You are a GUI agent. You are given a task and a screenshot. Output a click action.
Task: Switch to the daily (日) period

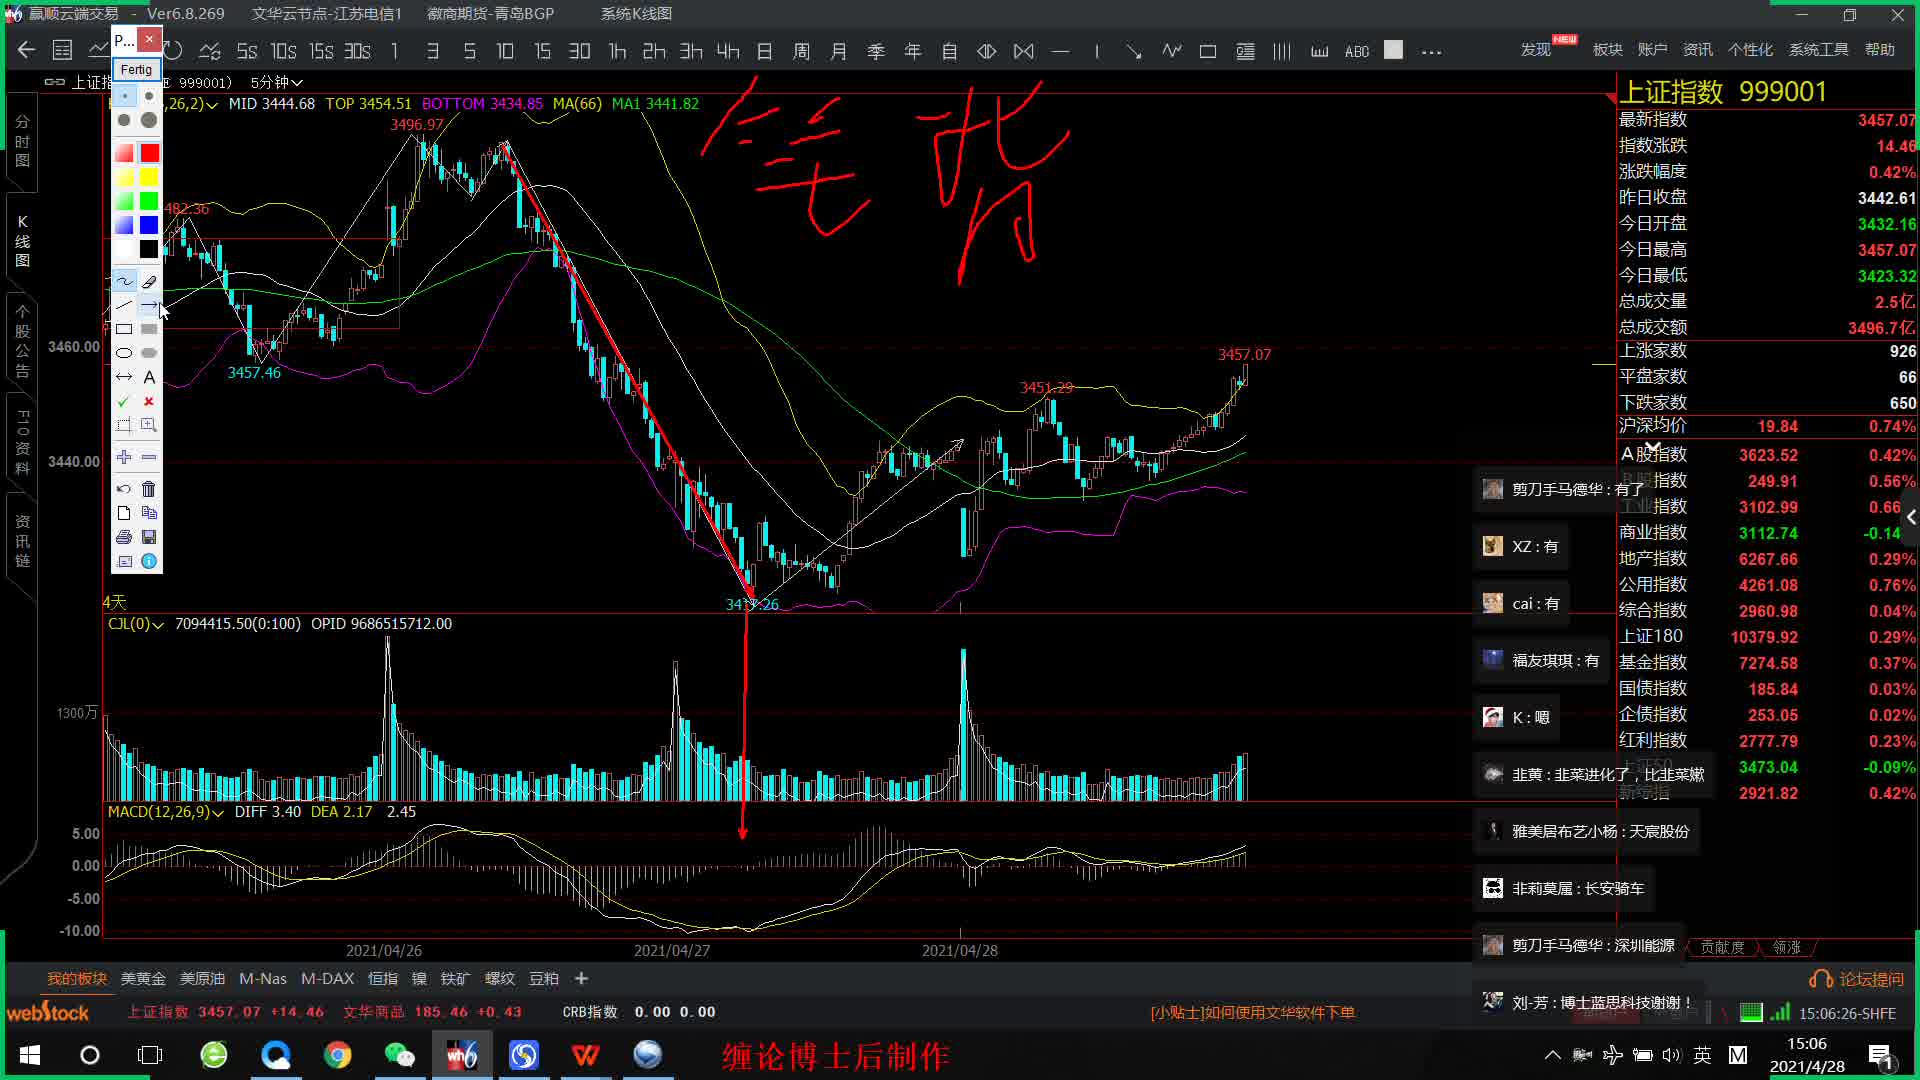pyautogui.click(x=765, y=50)
